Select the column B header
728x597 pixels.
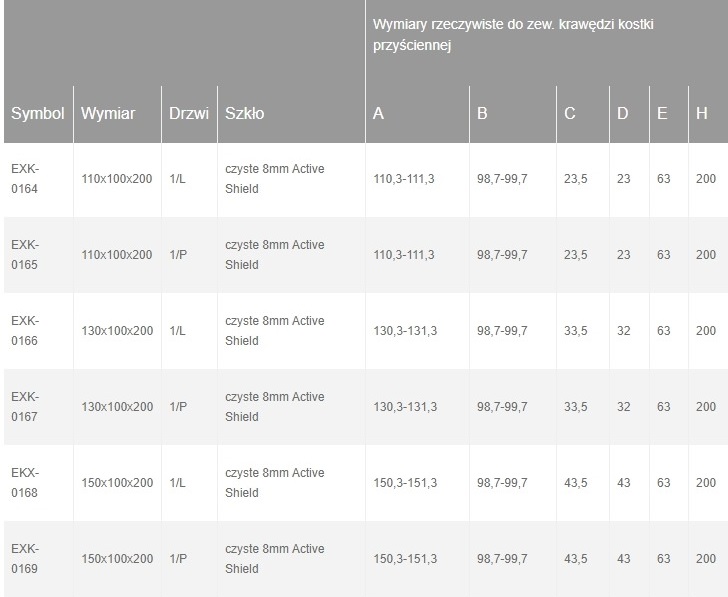point(482,114)
